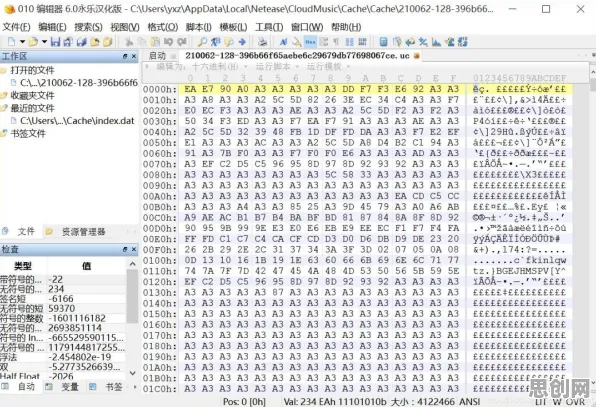This screenshot has width=596, height=407.
Task: Click the Print toolbar icon
Action: 262,42
